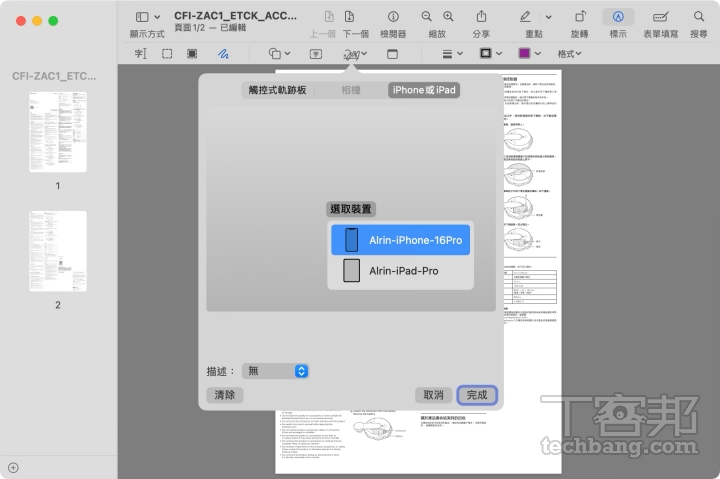
Task: Choose Alrin-iPhone-16Pro device
Action: (400, 240)
